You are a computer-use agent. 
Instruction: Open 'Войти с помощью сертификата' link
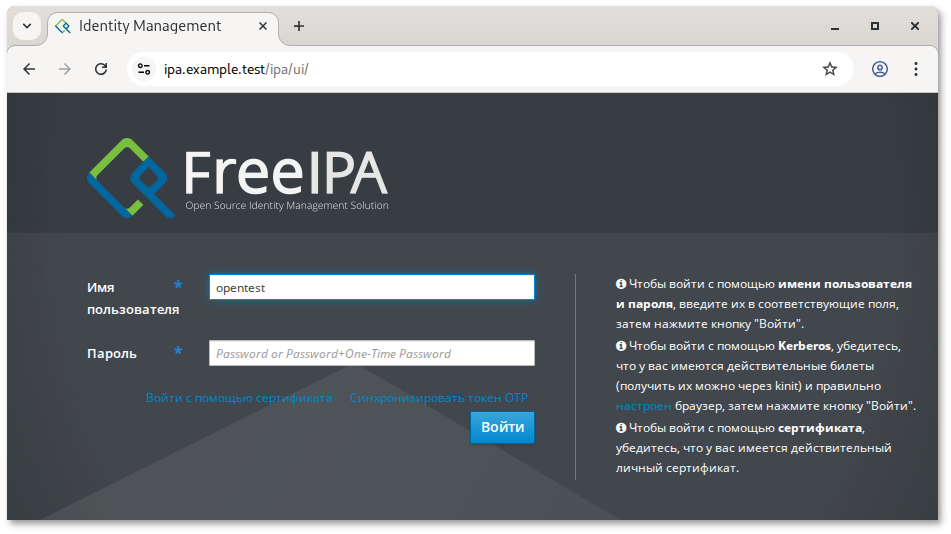point(239,398)
